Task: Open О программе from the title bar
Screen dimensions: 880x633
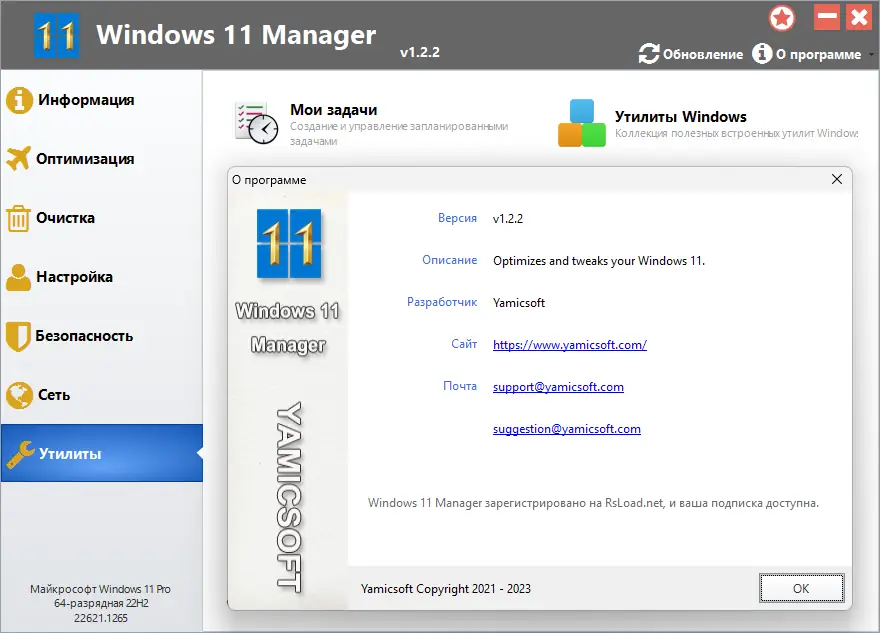Action: pos(817,55)
